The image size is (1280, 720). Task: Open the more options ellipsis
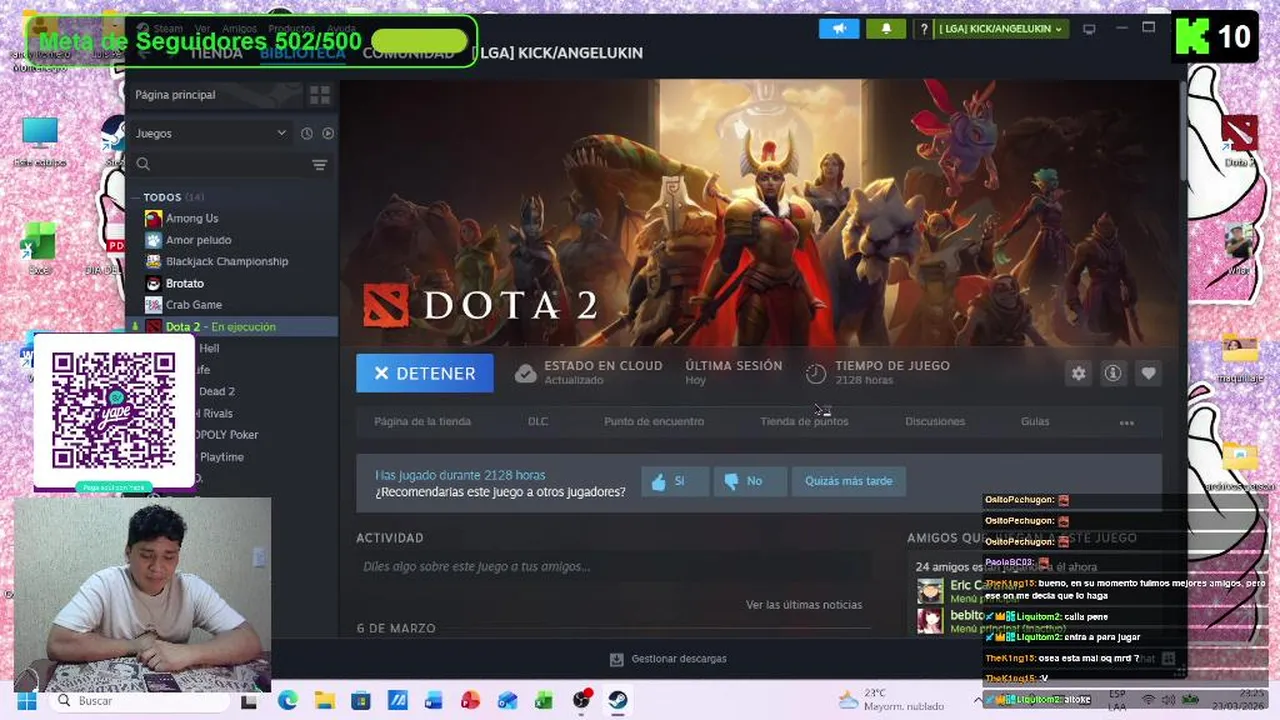(1127, 422)
